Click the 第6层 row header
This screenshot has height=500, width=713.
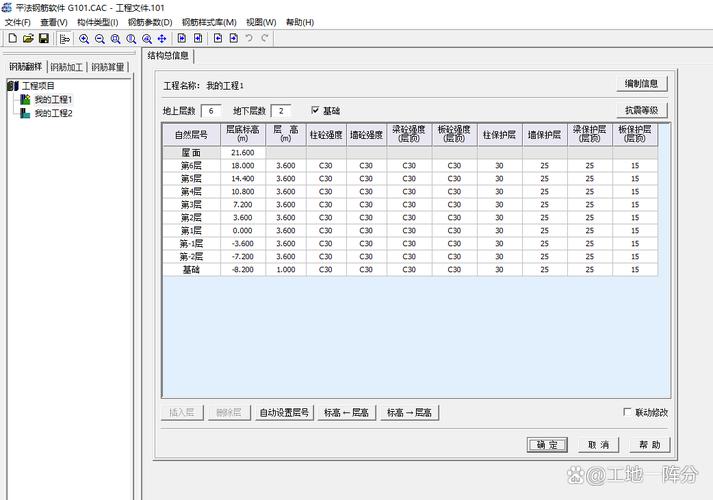[191, 165]
